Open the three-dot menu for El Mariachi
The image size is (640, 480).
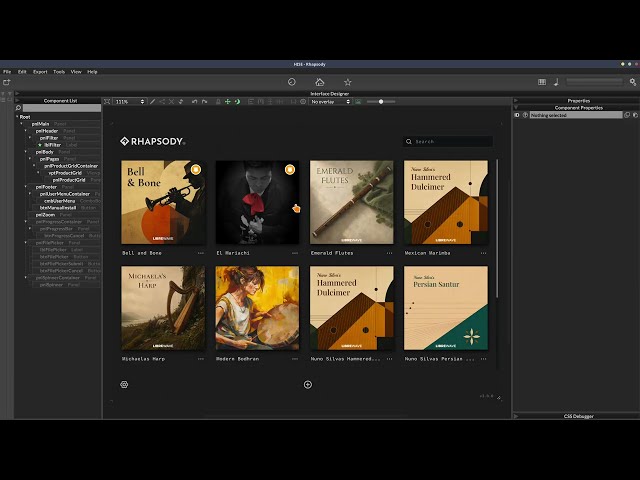(295, 253)
